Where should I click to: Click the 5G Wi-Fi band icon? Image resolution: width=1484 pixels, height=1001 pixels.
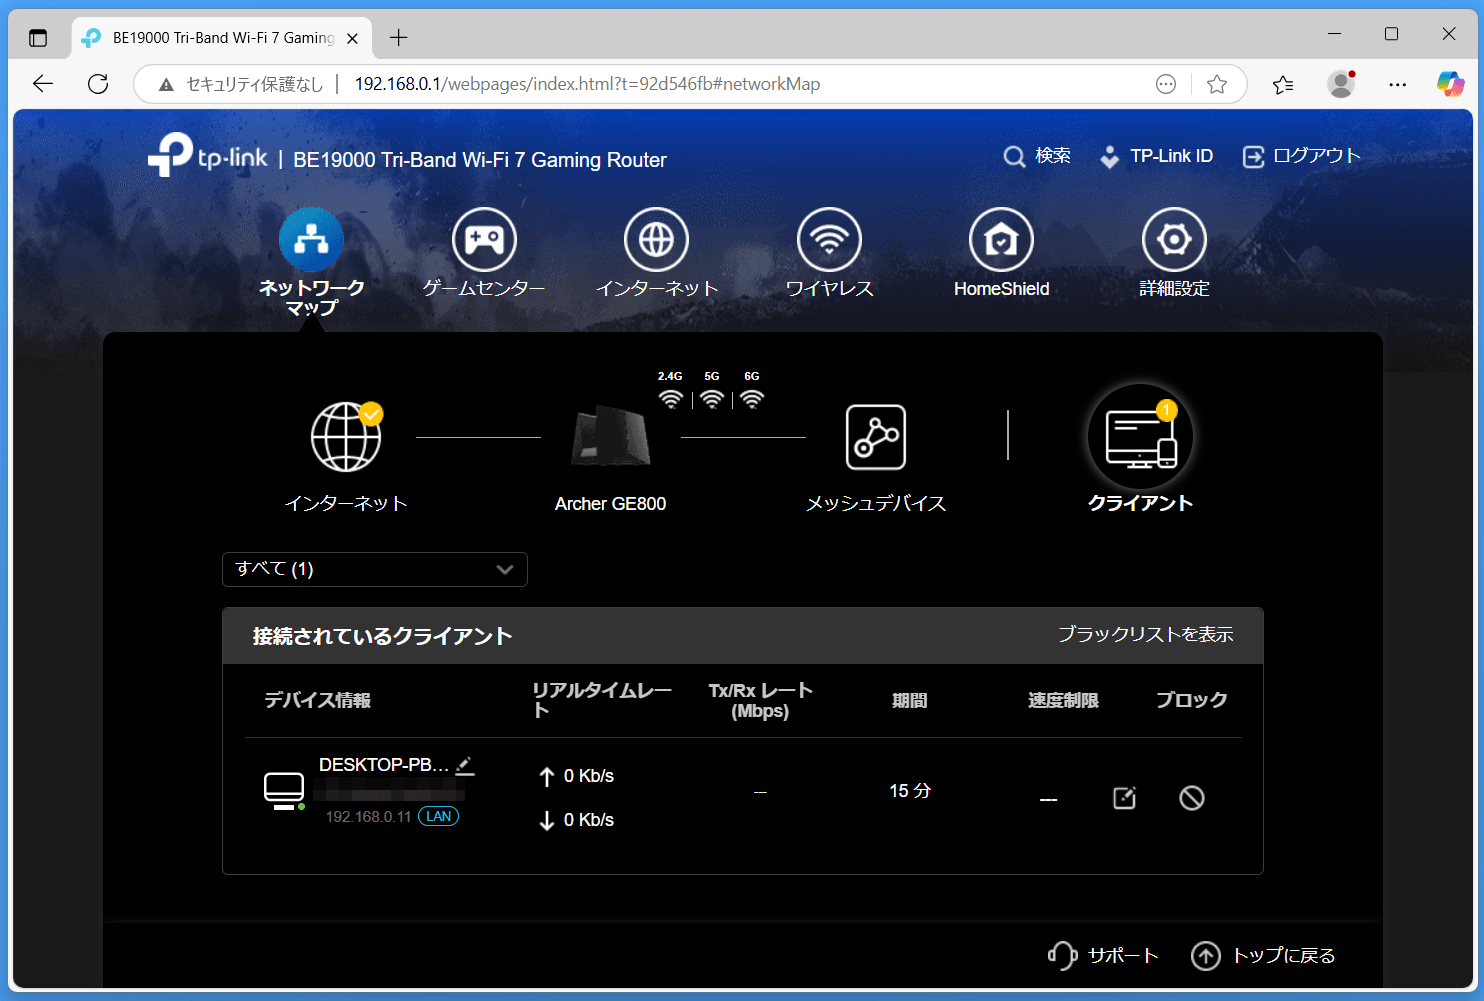pyautogui.click(x=711, y=399)
